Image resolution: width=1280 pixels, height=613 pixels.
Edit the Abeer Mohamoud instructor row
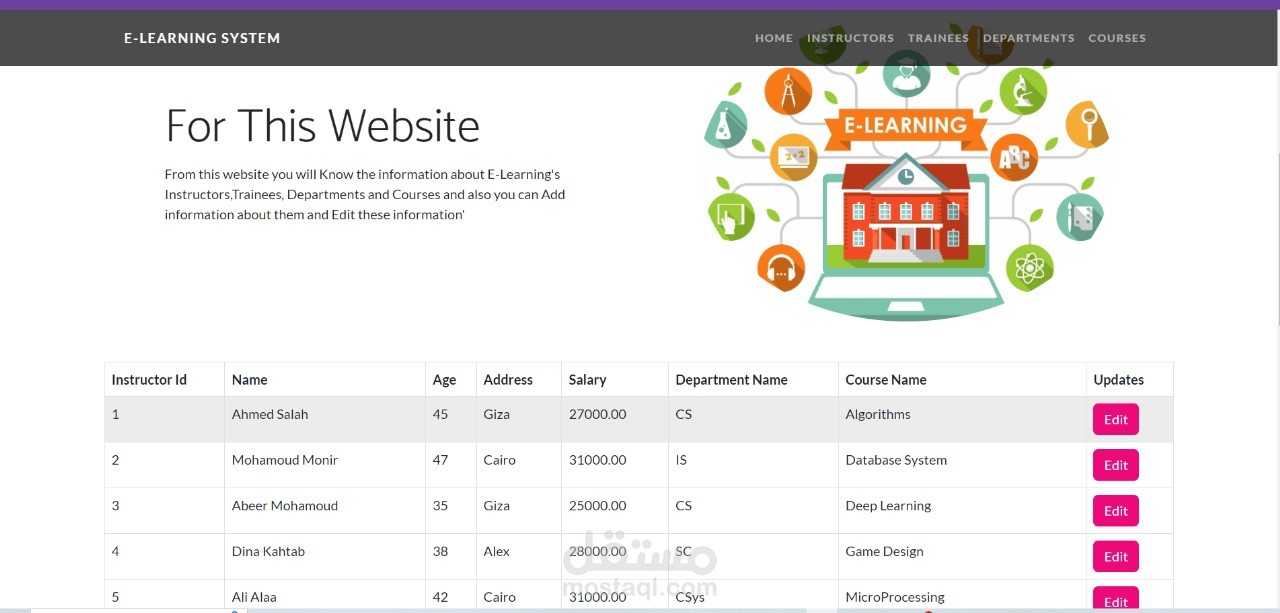1115,511
